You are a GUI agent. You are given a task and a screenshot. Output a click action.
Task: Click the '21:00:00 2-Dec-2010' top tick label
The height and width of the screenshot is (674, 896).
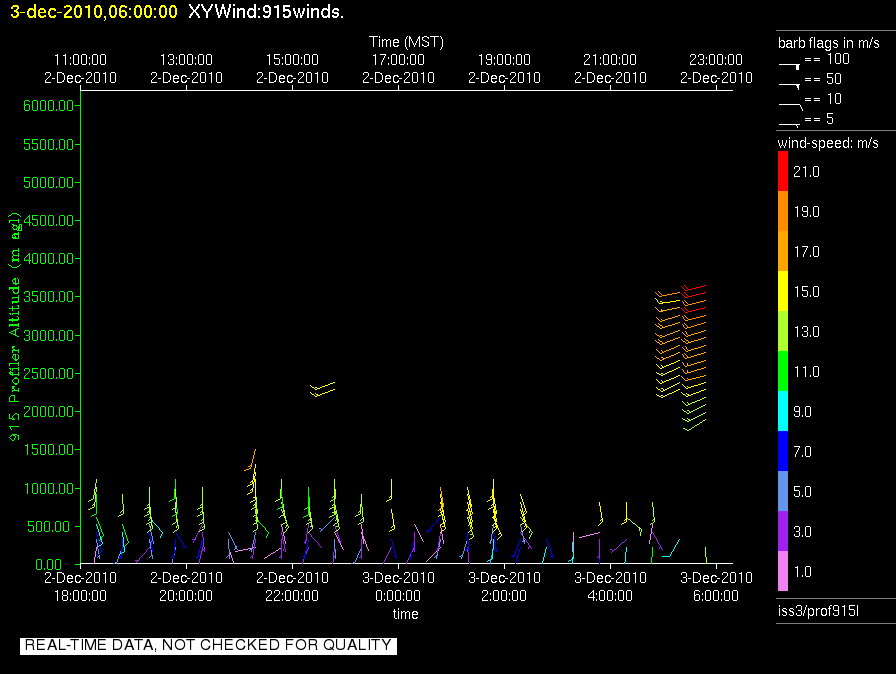pyautogui.click(x=610, y=69)
